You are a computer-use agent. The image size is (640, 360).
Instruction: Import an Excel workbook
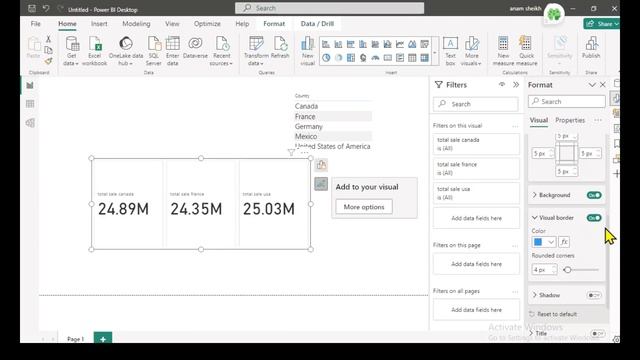pyautogui.click(x=94, y=51)
